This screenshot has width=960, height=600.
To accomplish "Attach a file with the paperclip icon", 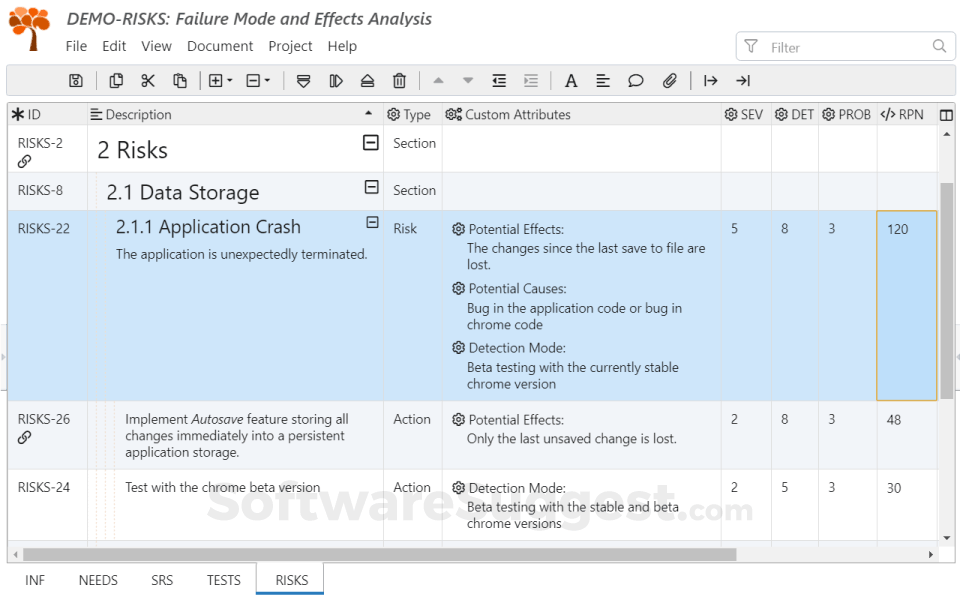I will [x=670, y=81].
